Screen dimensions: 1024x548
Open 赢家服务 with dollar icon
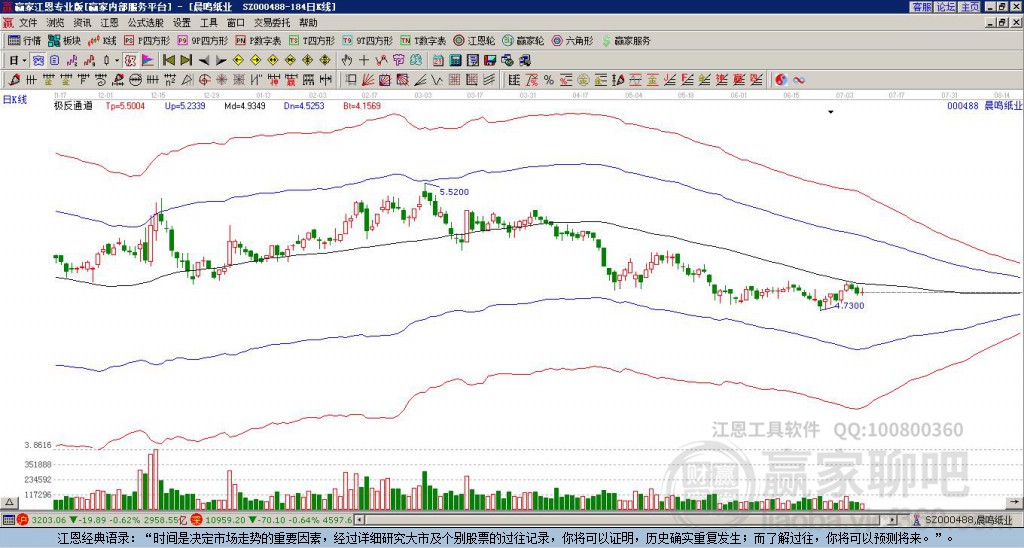pos(626,40)
